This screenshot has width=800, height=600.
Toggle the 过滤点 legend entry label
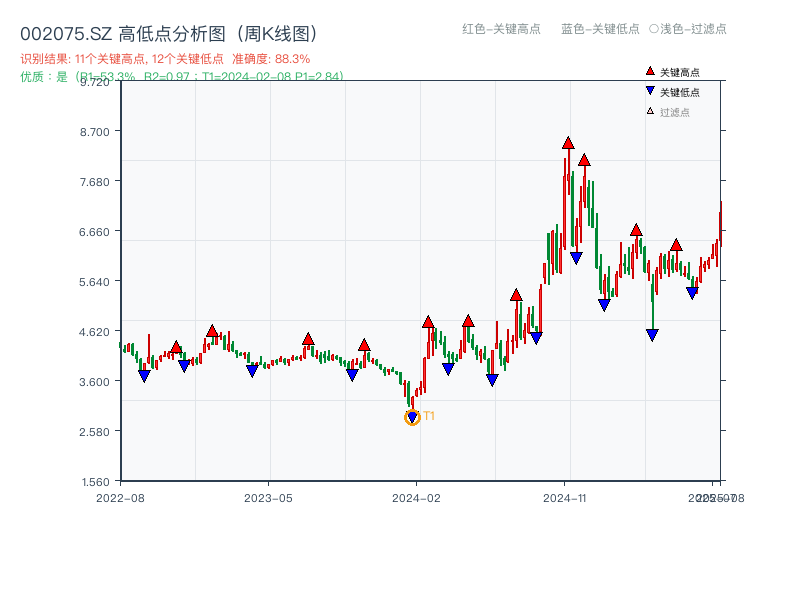[x=674, y=112]
